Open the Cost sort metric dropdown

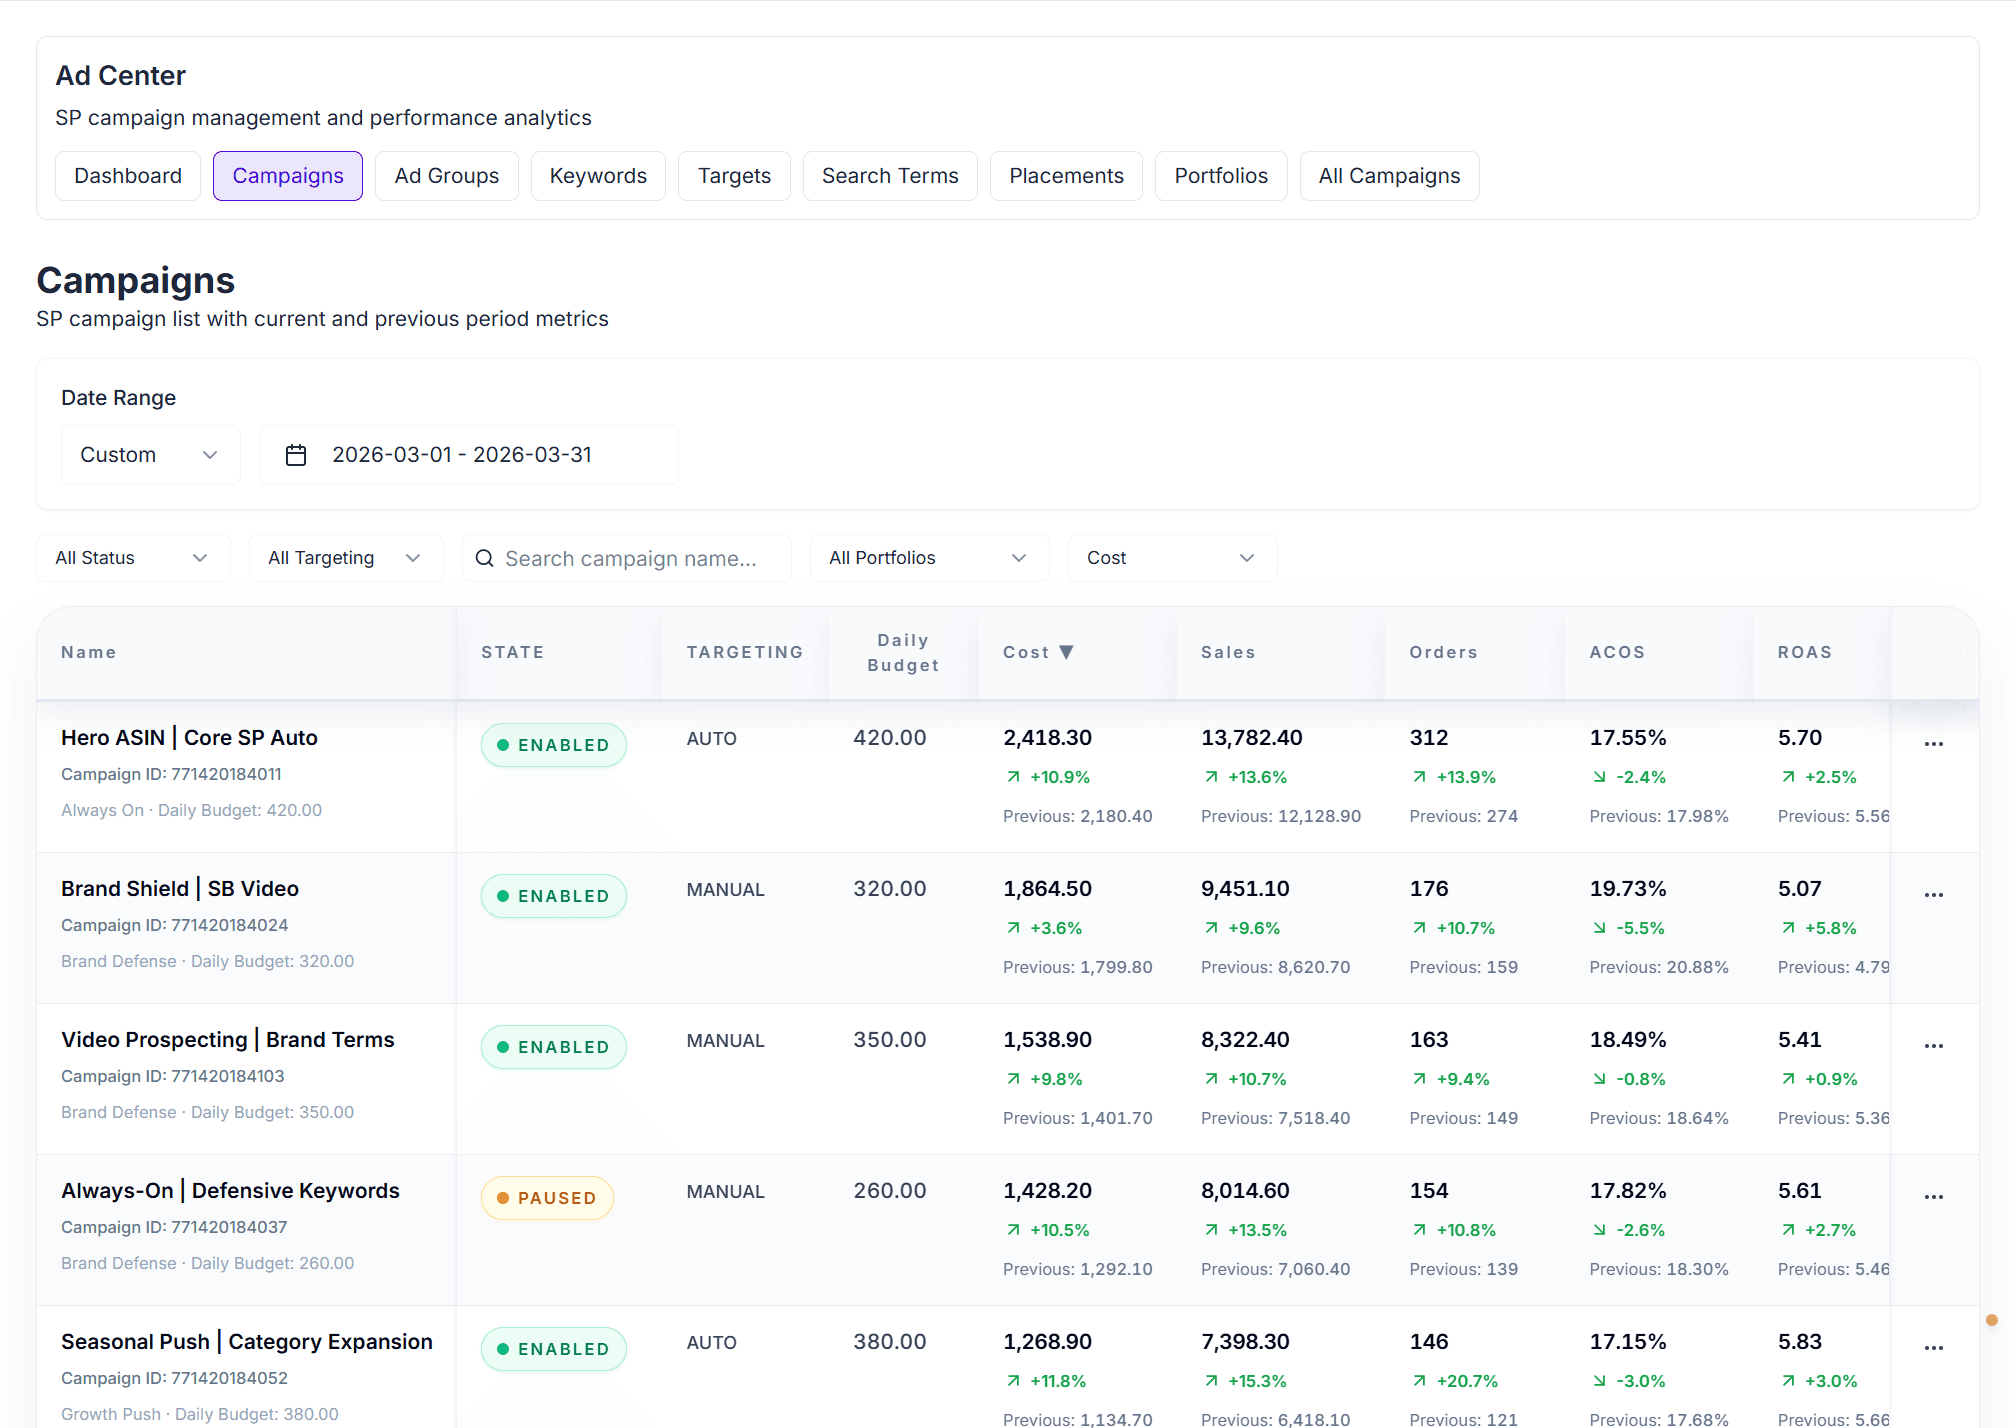pos(1171,558)
